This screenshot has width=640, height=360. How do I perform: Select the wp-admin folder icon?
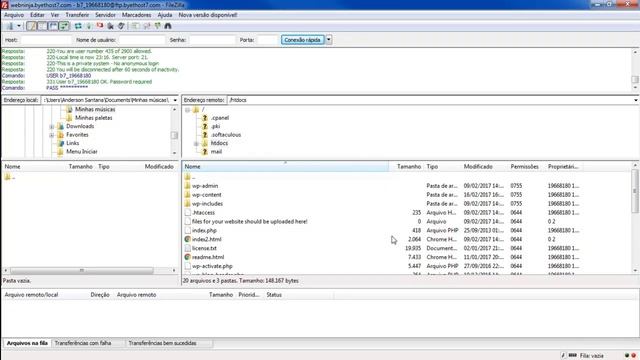tap(188, 186)
